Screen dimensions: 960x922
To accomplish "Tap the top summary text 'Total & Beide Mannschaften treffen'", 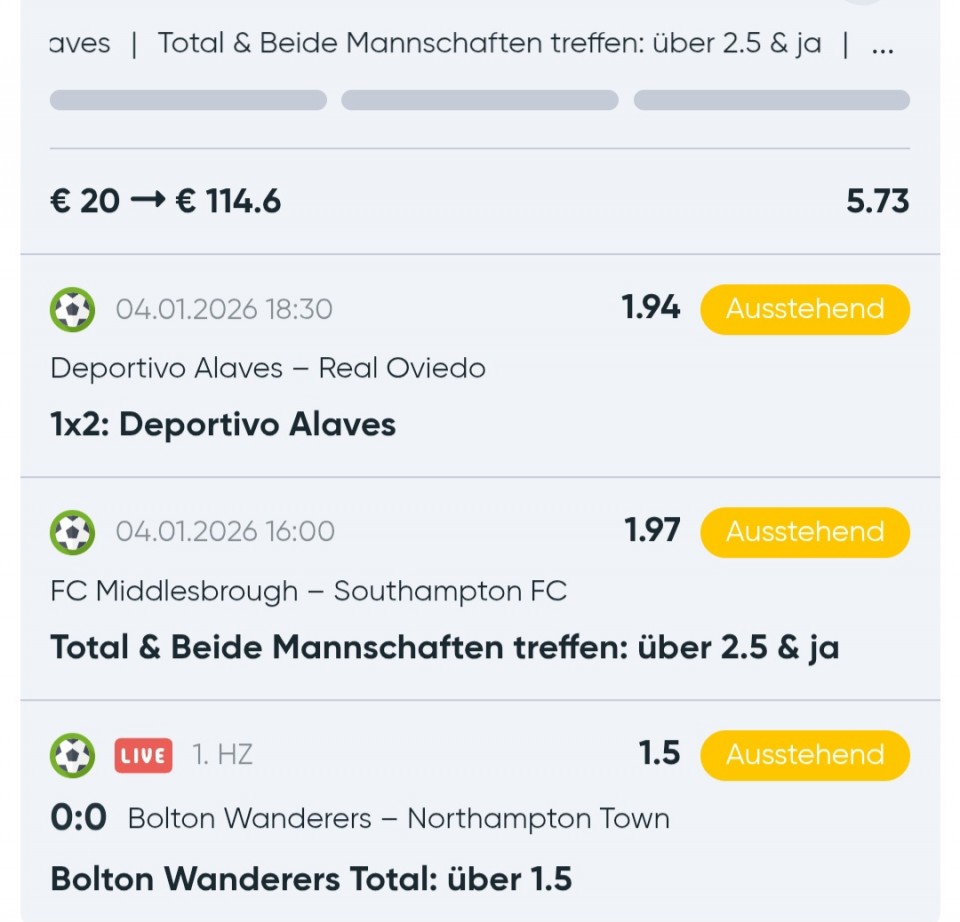I will [x=490, y=44].
